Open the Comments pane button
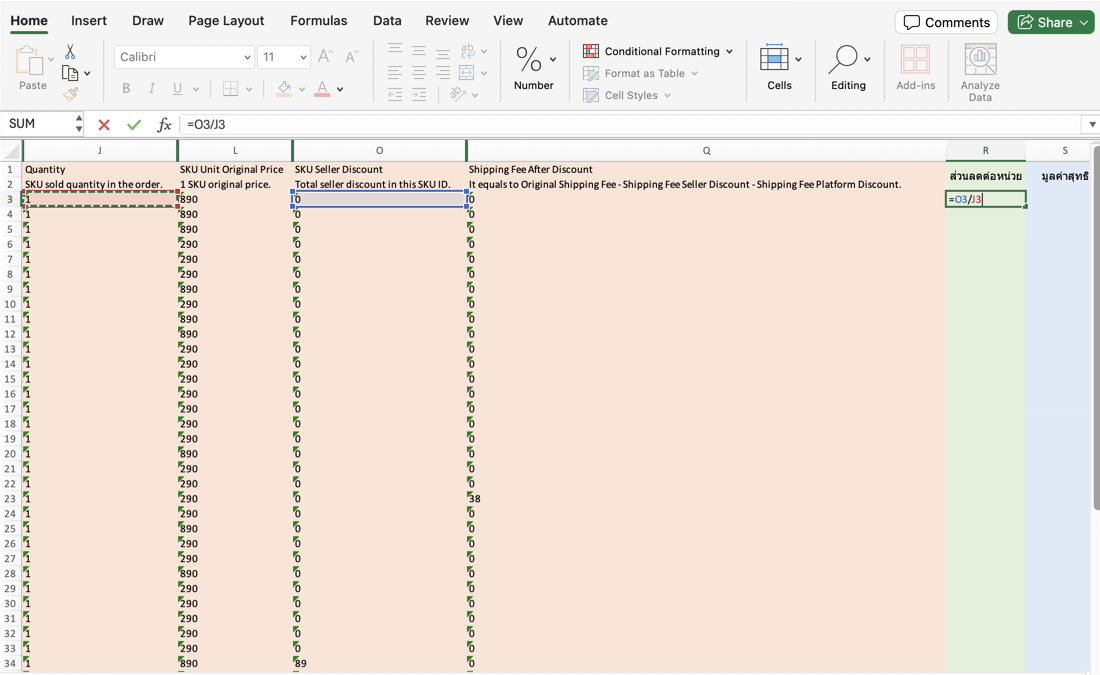The image size is (1100, 675). click(x=946, y=22)
